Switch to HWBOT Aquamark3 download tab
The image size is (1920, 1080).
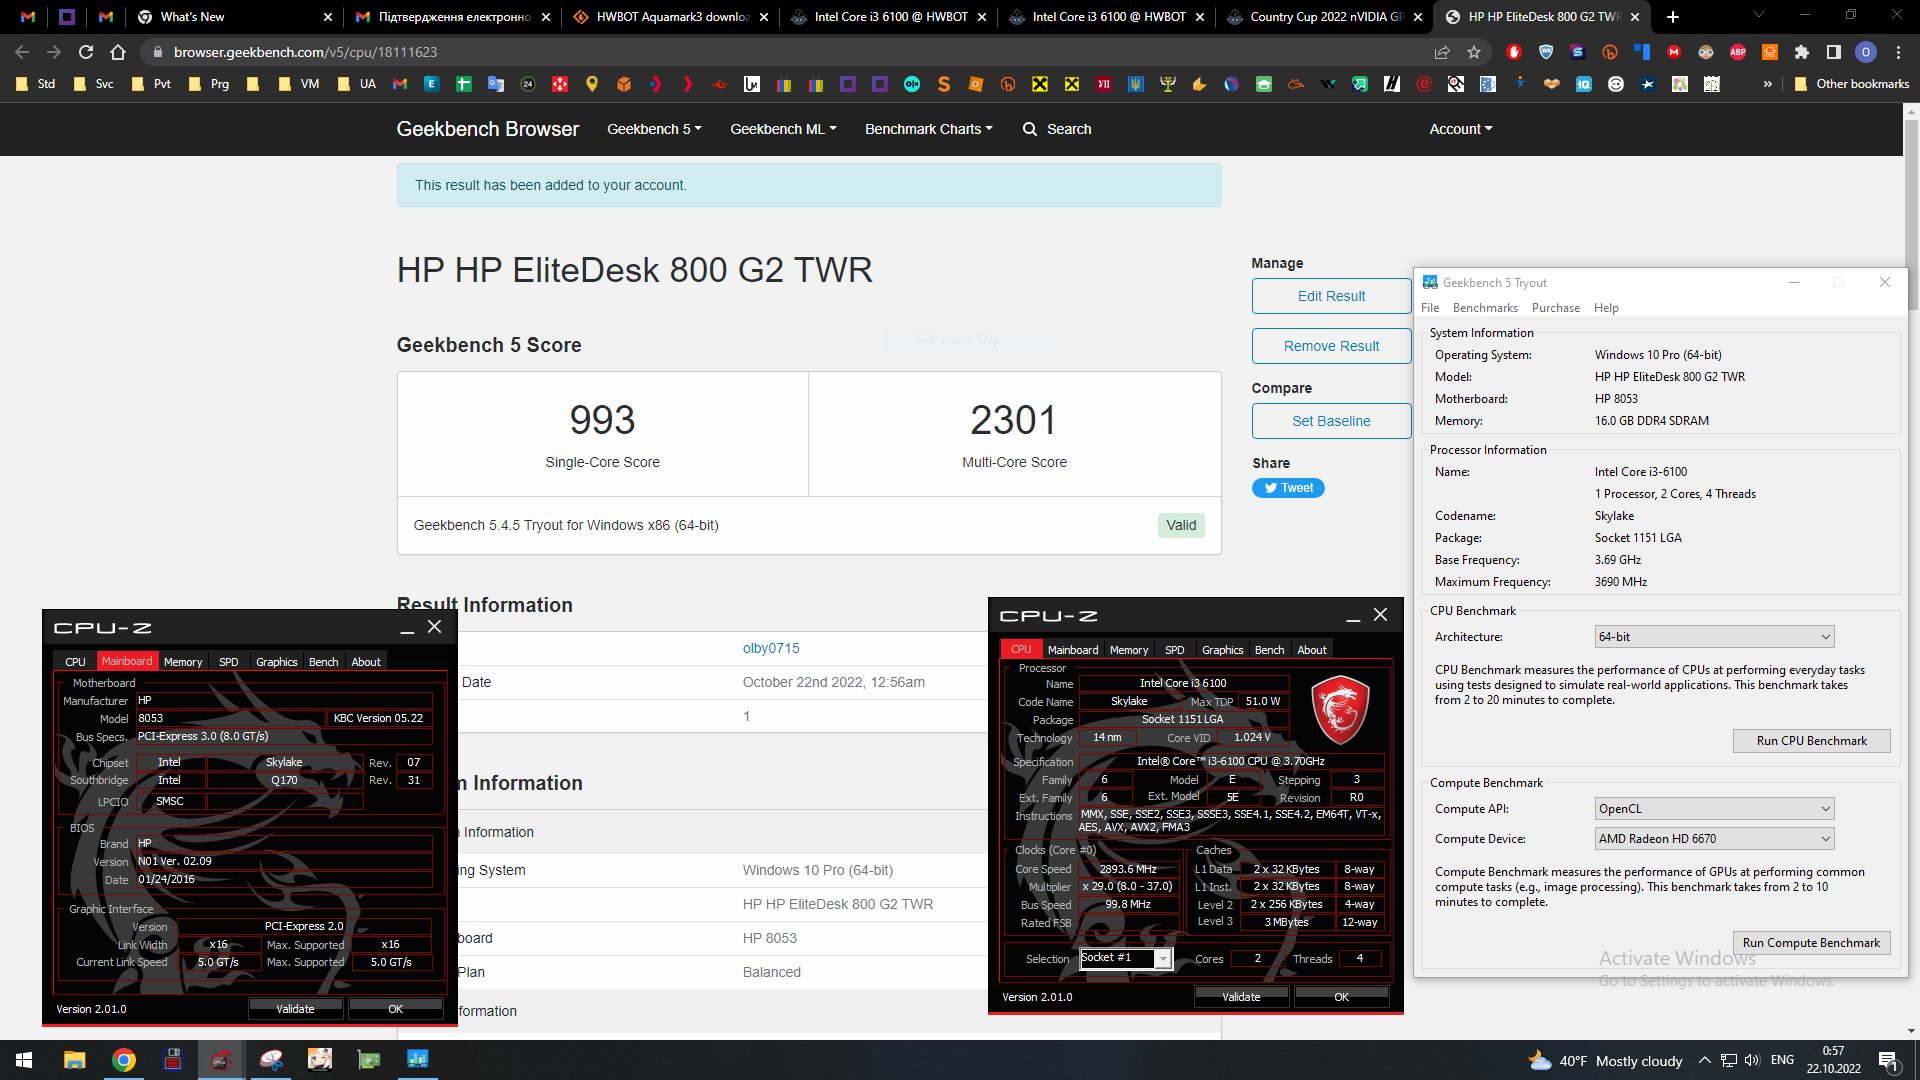(672, 17)
